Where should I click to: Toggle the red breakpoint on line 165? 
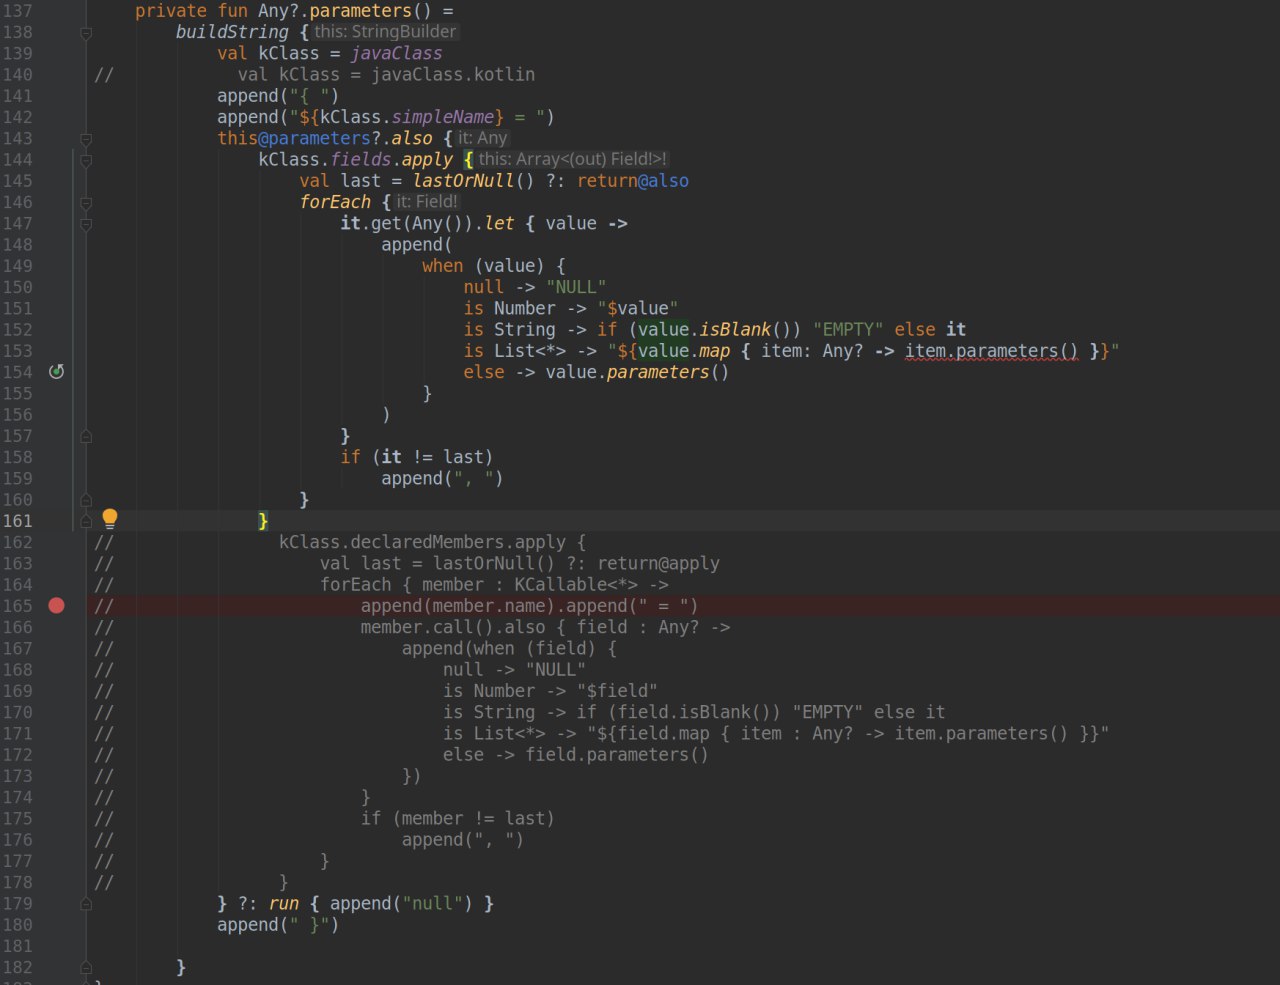click(57, 606)
